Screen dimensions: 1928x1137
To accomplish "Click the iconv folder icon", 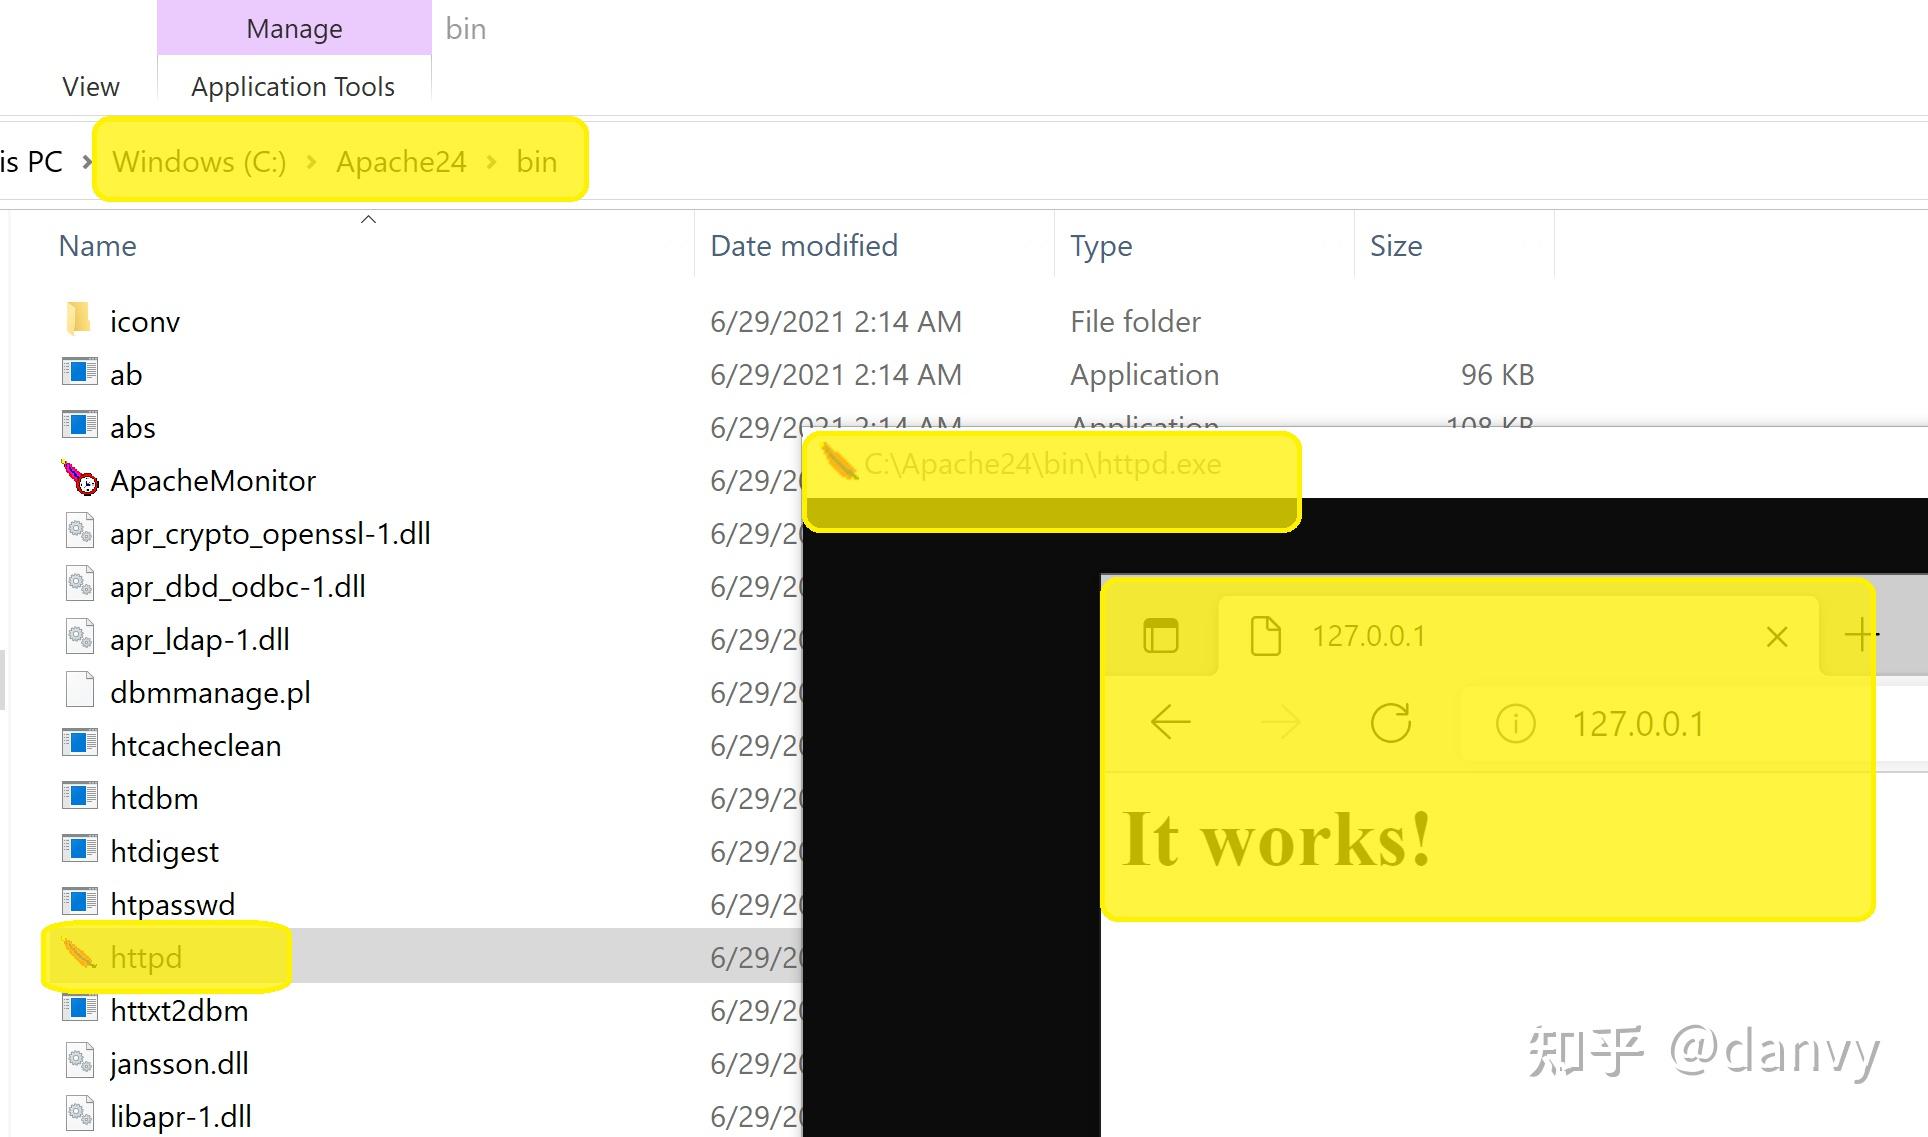I will point(79,320).
